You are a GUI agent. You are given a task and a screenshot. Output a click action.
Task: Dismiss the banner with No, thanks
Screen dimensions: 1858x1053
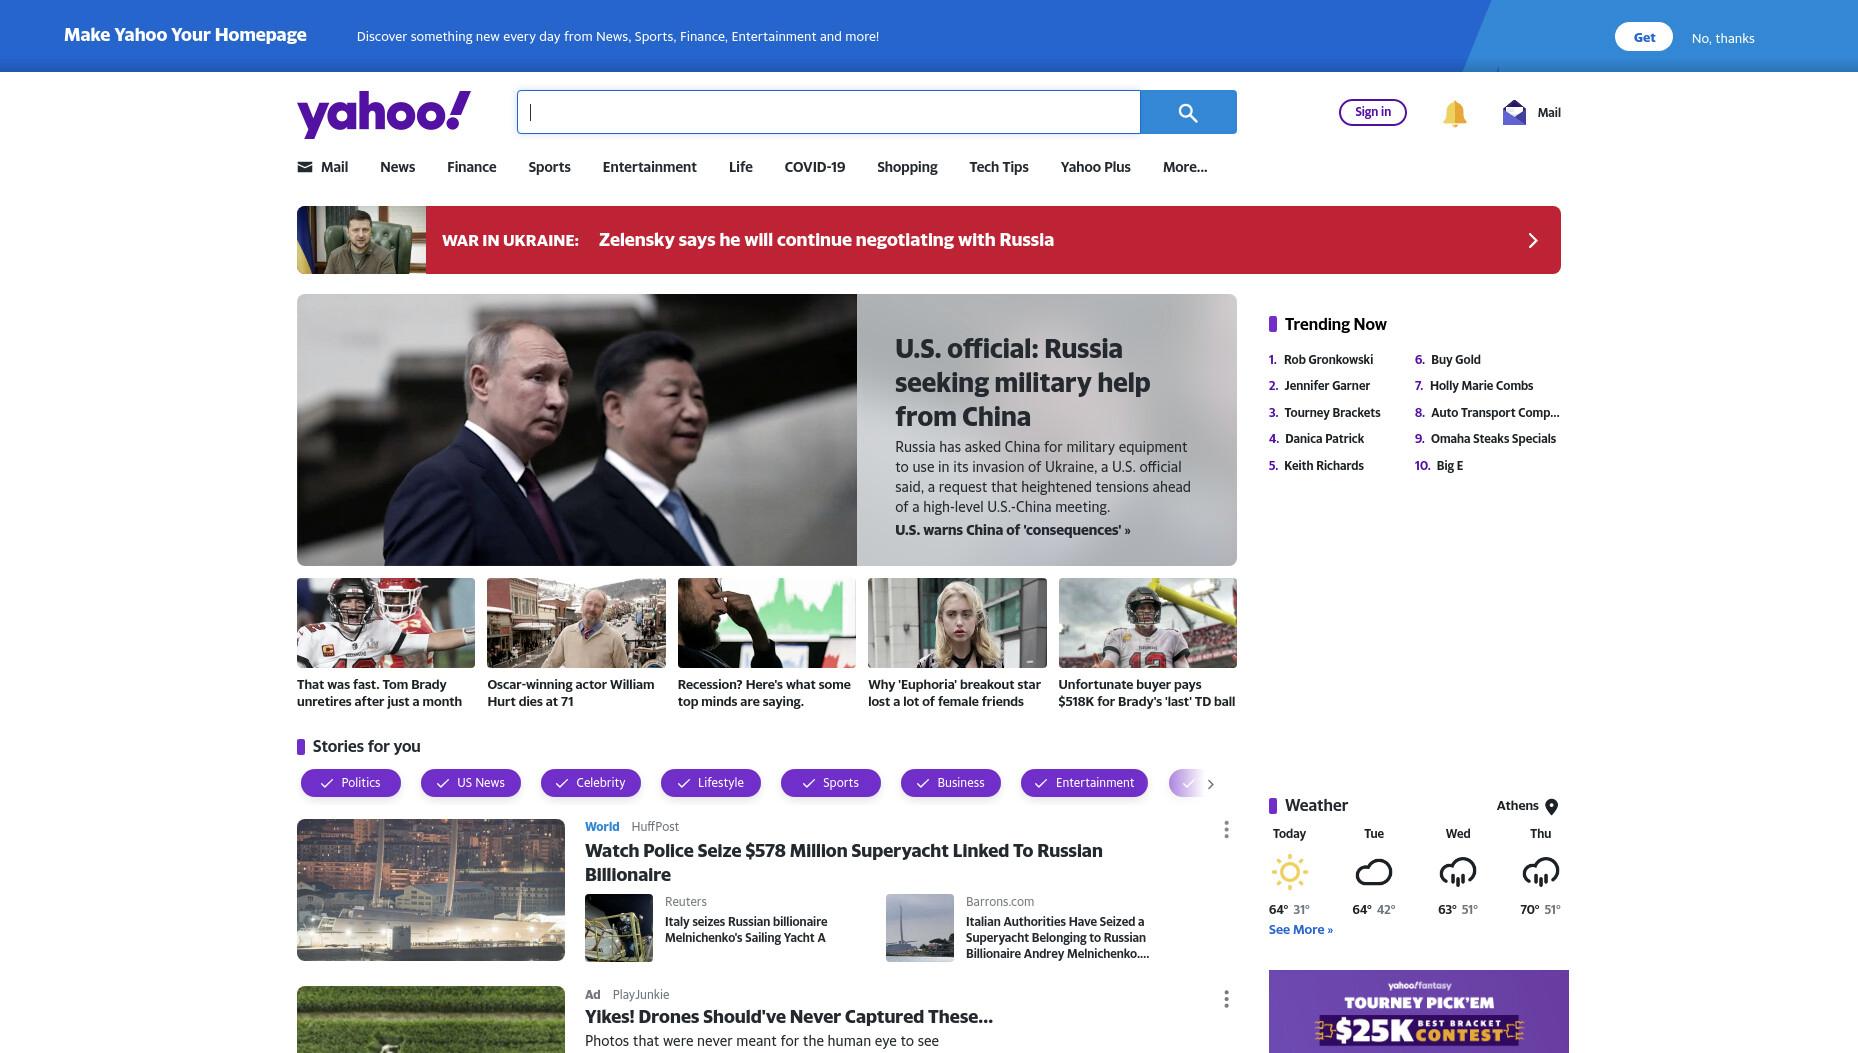pyautogui.click(x=1722, y=38)
